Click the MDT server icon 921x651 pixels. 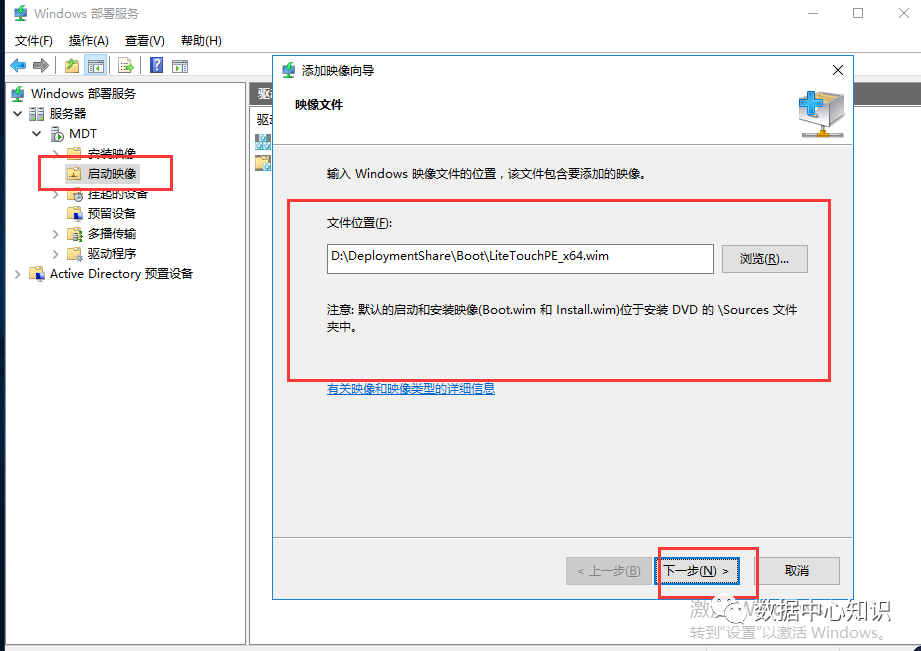pyautogui.click(x=57, y=134)
